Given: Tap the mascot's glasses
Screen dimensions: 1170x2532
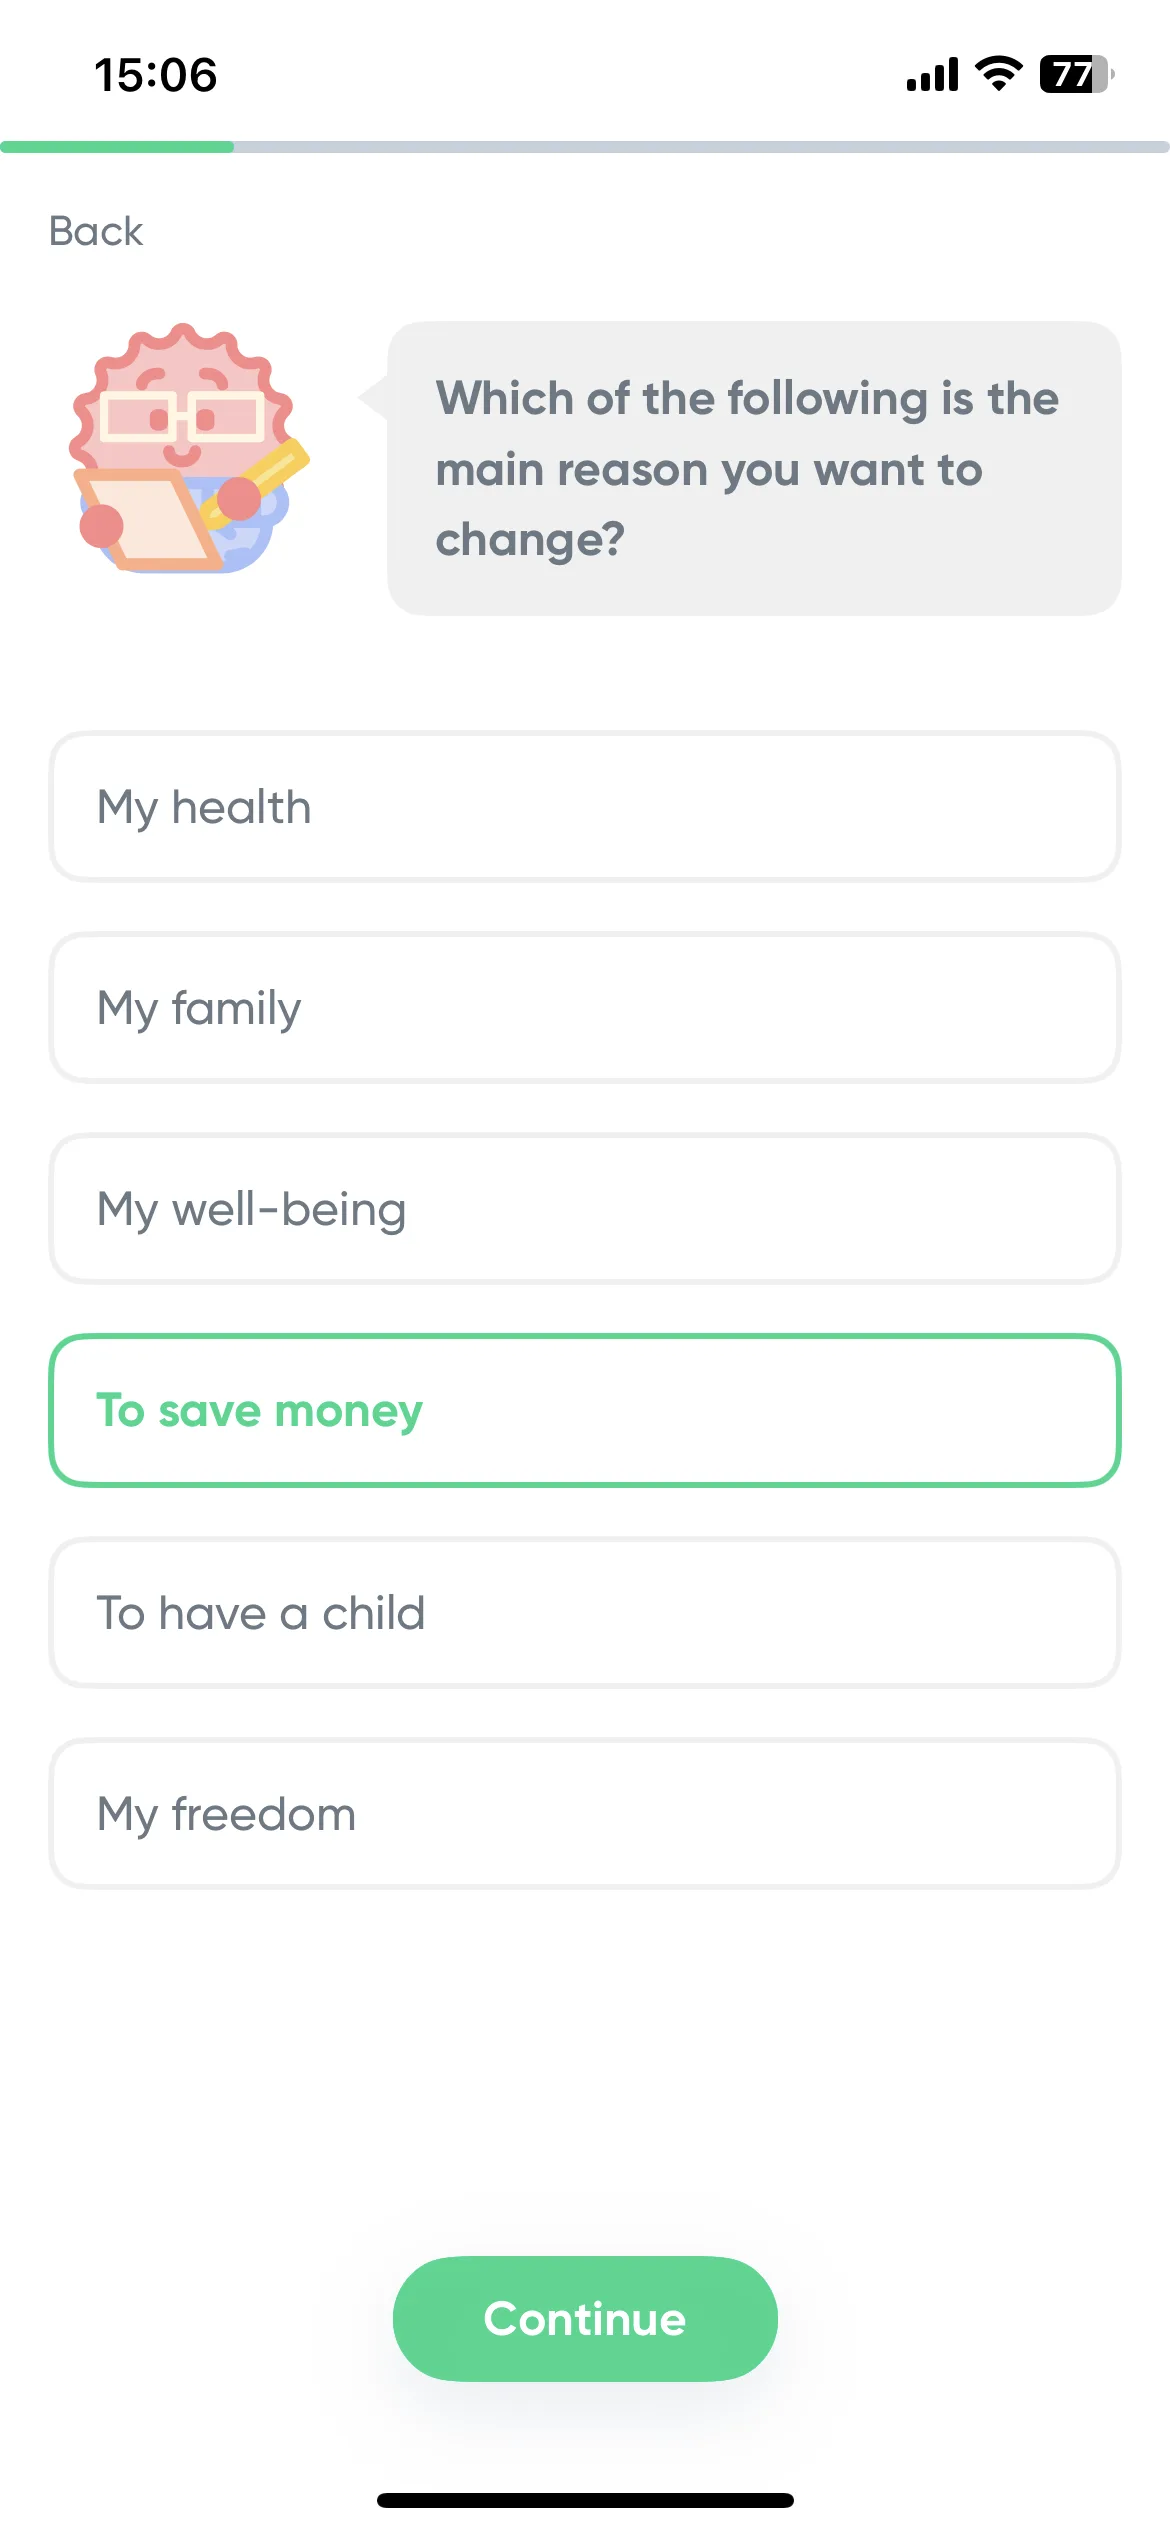Looking at the screenshot, I should pos(182,417).
